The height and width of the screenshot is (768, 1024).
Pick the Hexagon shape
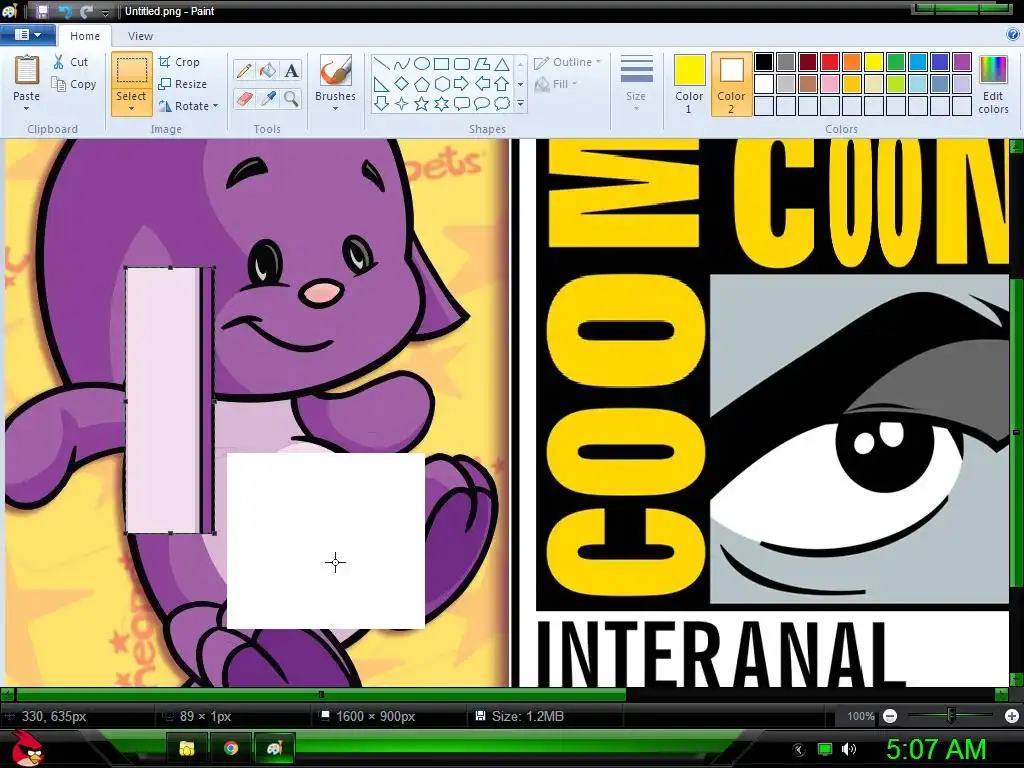click(x=441, y=84)
